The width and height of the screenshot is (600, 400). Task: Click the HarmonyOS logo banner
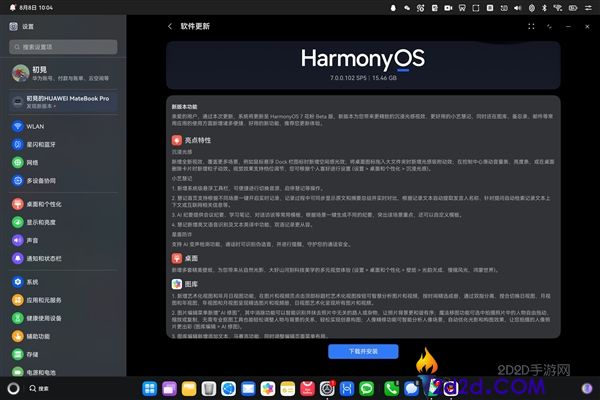[363, 65]
